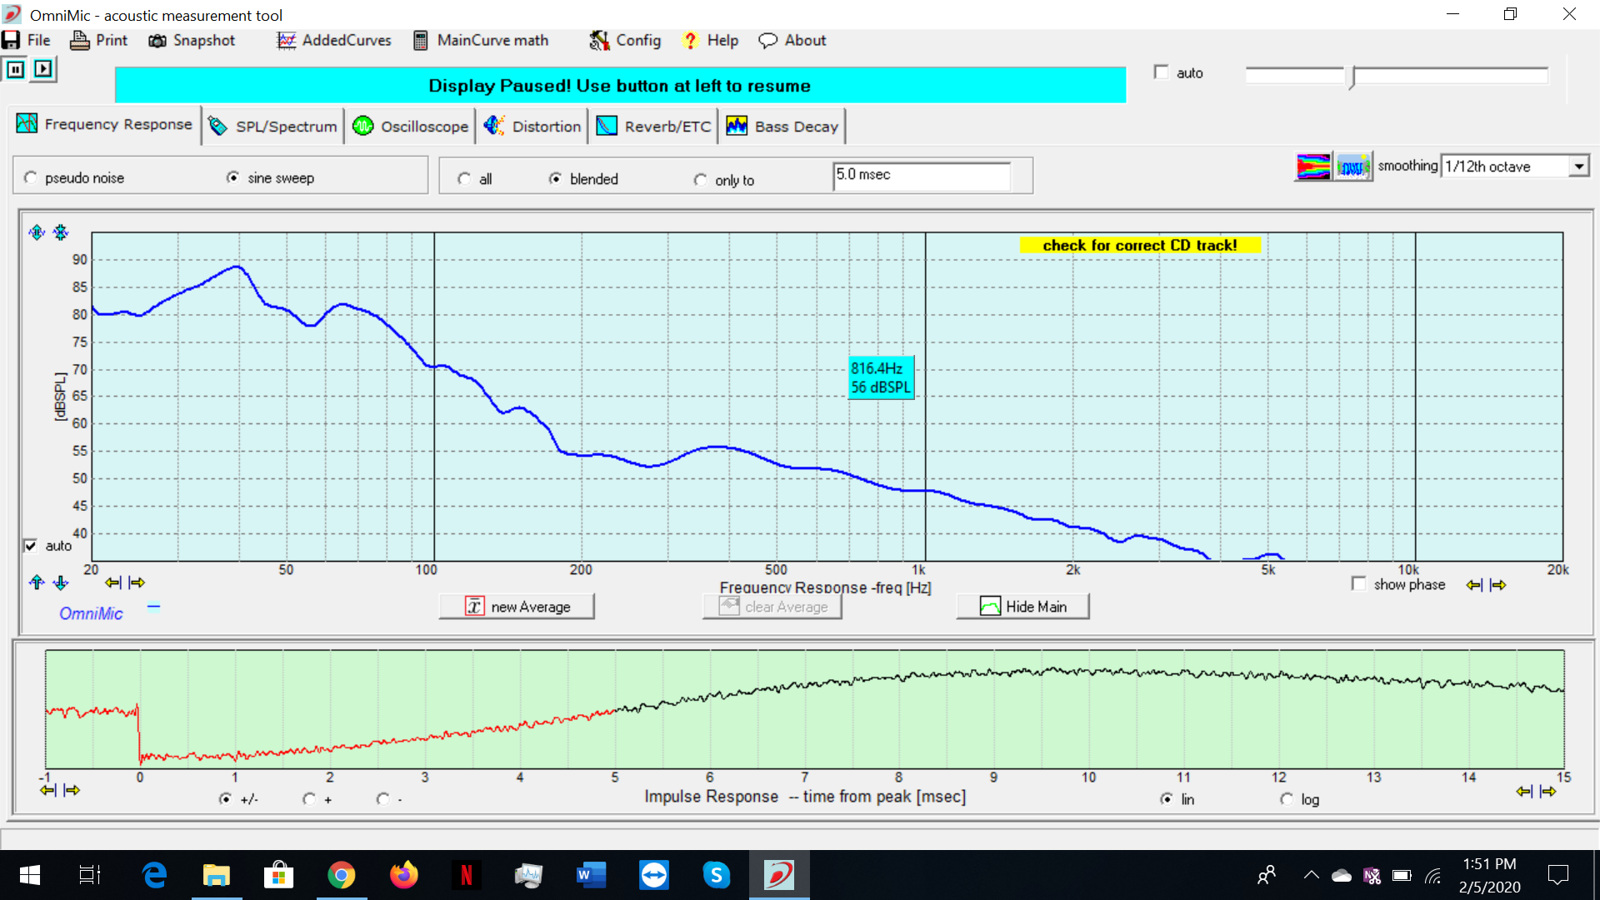The width and height of the screenshot is (1600, 900).
Task: Select the lin scale radio button
Action: click(1166, 799)
